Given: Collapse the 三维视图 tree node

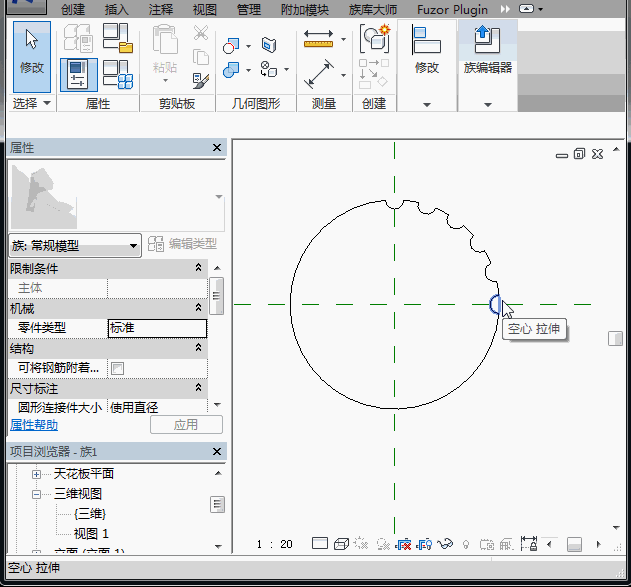Looking at the screenshot, I should [x=36, y=494].
